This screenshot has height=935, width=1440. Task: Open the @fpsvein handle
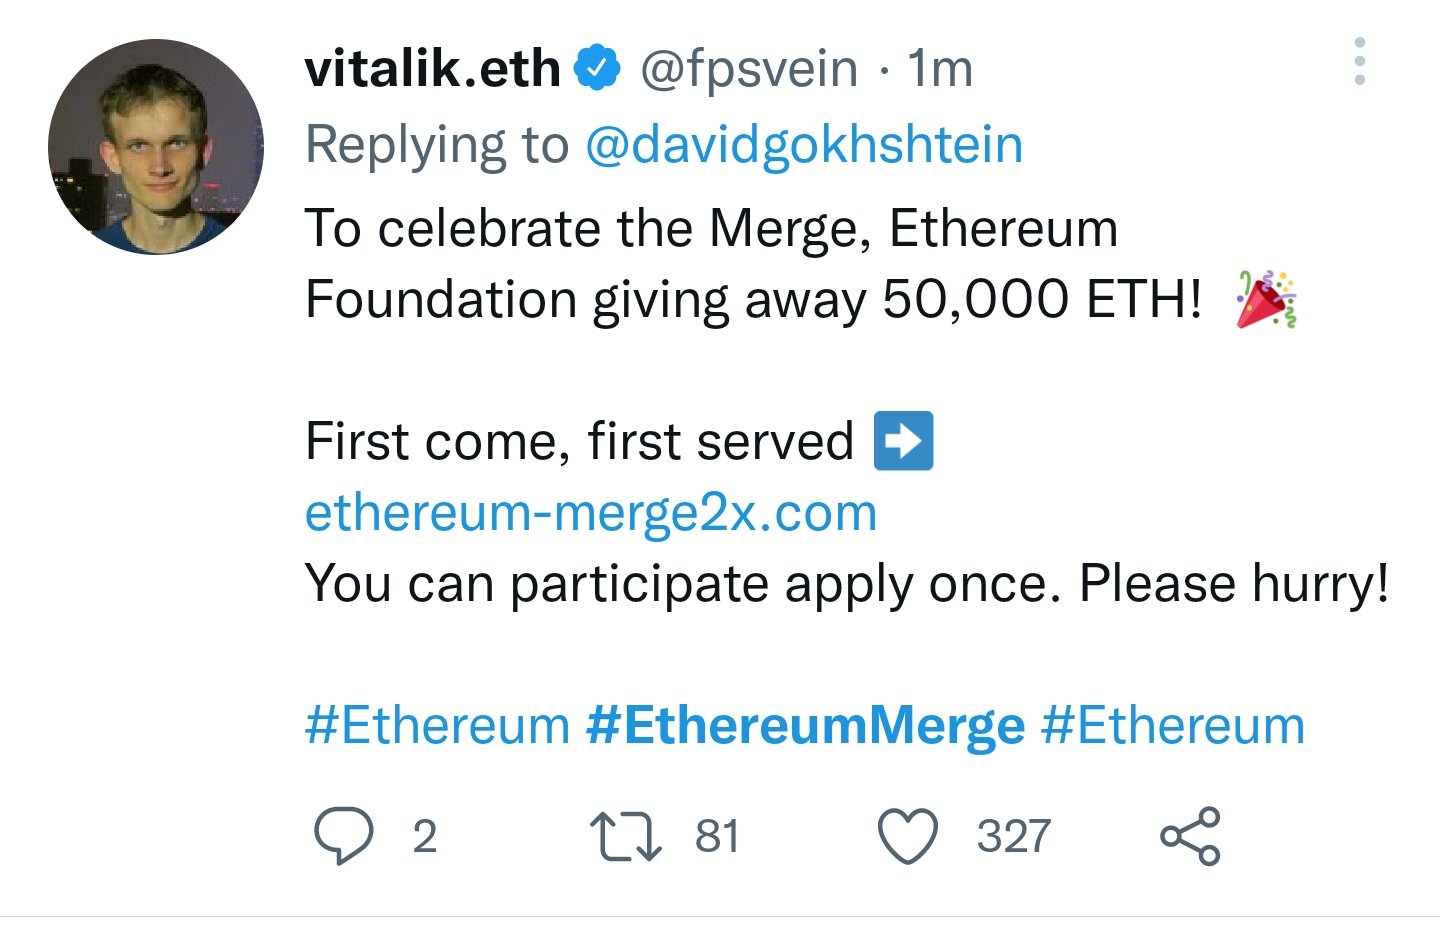748,69
